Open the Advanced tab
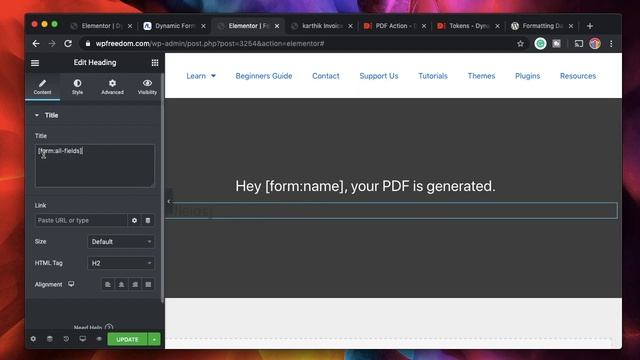Viewport: 640px width, 360px height. [x=112, y=87]
